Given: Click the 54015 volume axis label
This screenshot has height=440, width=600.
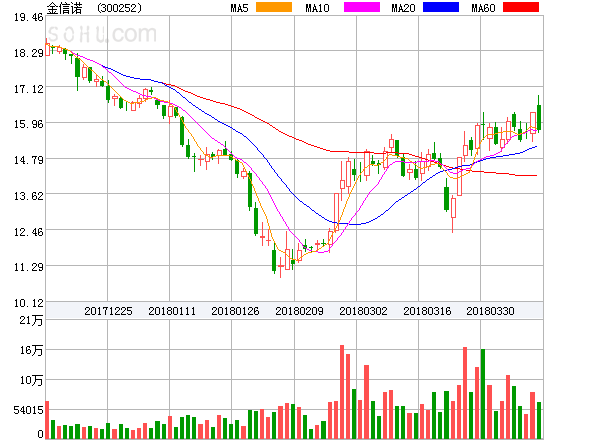Looking at the screenshot, I should coord(29,411).
